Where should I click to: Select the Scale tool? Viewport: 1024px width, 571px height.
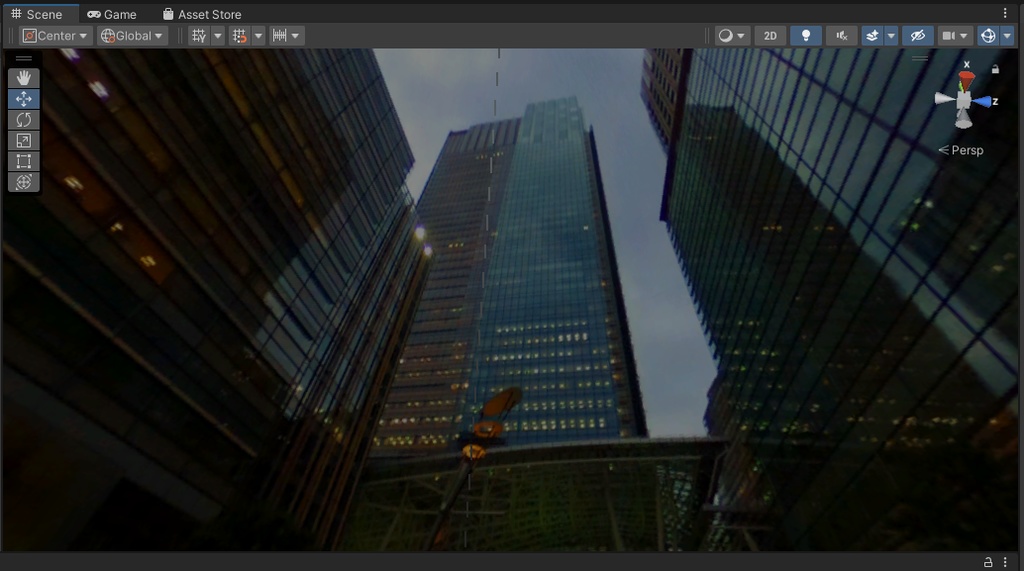click(x=24, y=140)
